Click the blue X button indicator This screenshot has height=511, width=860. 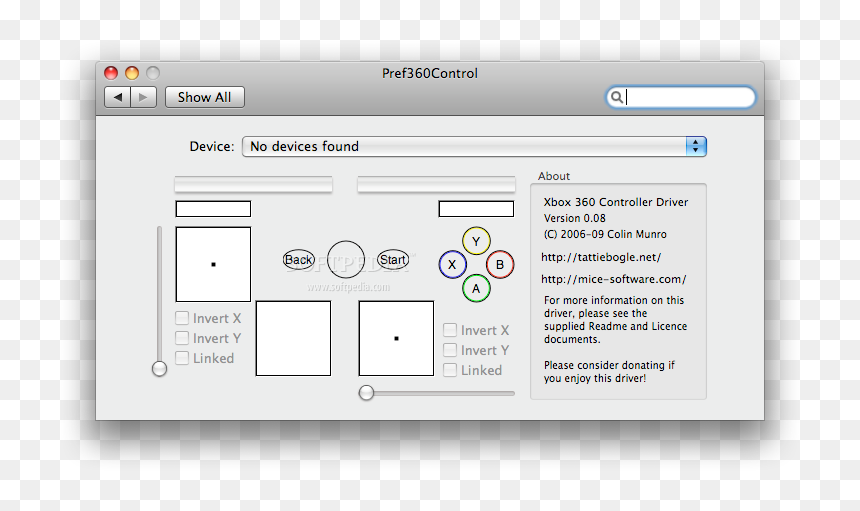click(x=452, y=264)
